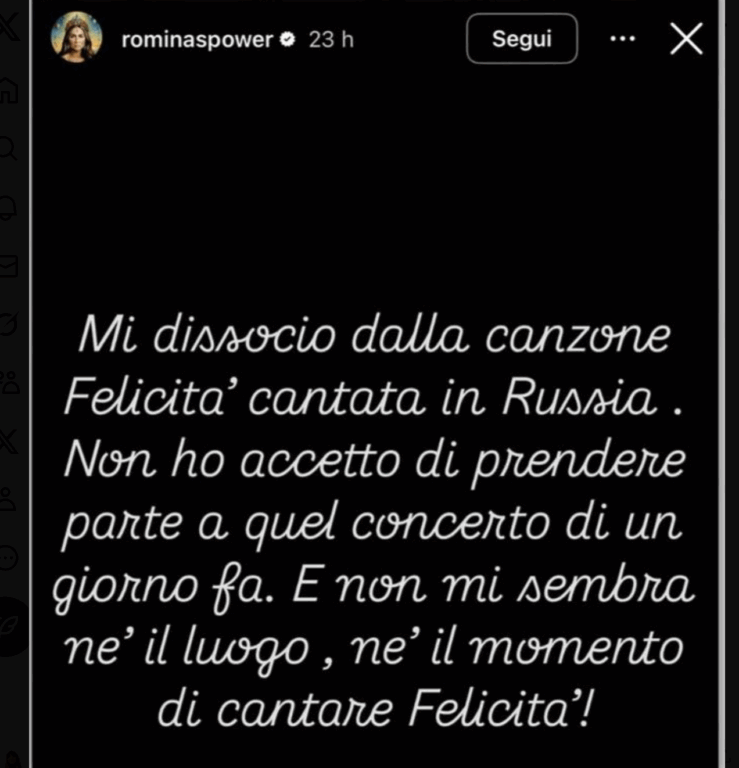
Task: Open Explore with the magnifier icon
Action: [x=8, y=148]
